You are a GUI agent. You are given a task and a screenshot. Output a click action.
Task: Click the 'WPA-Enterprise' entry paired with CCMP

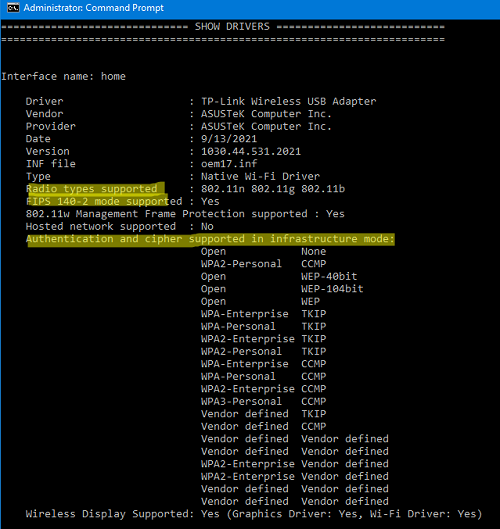pyautogui.click(x=245, y=363)
